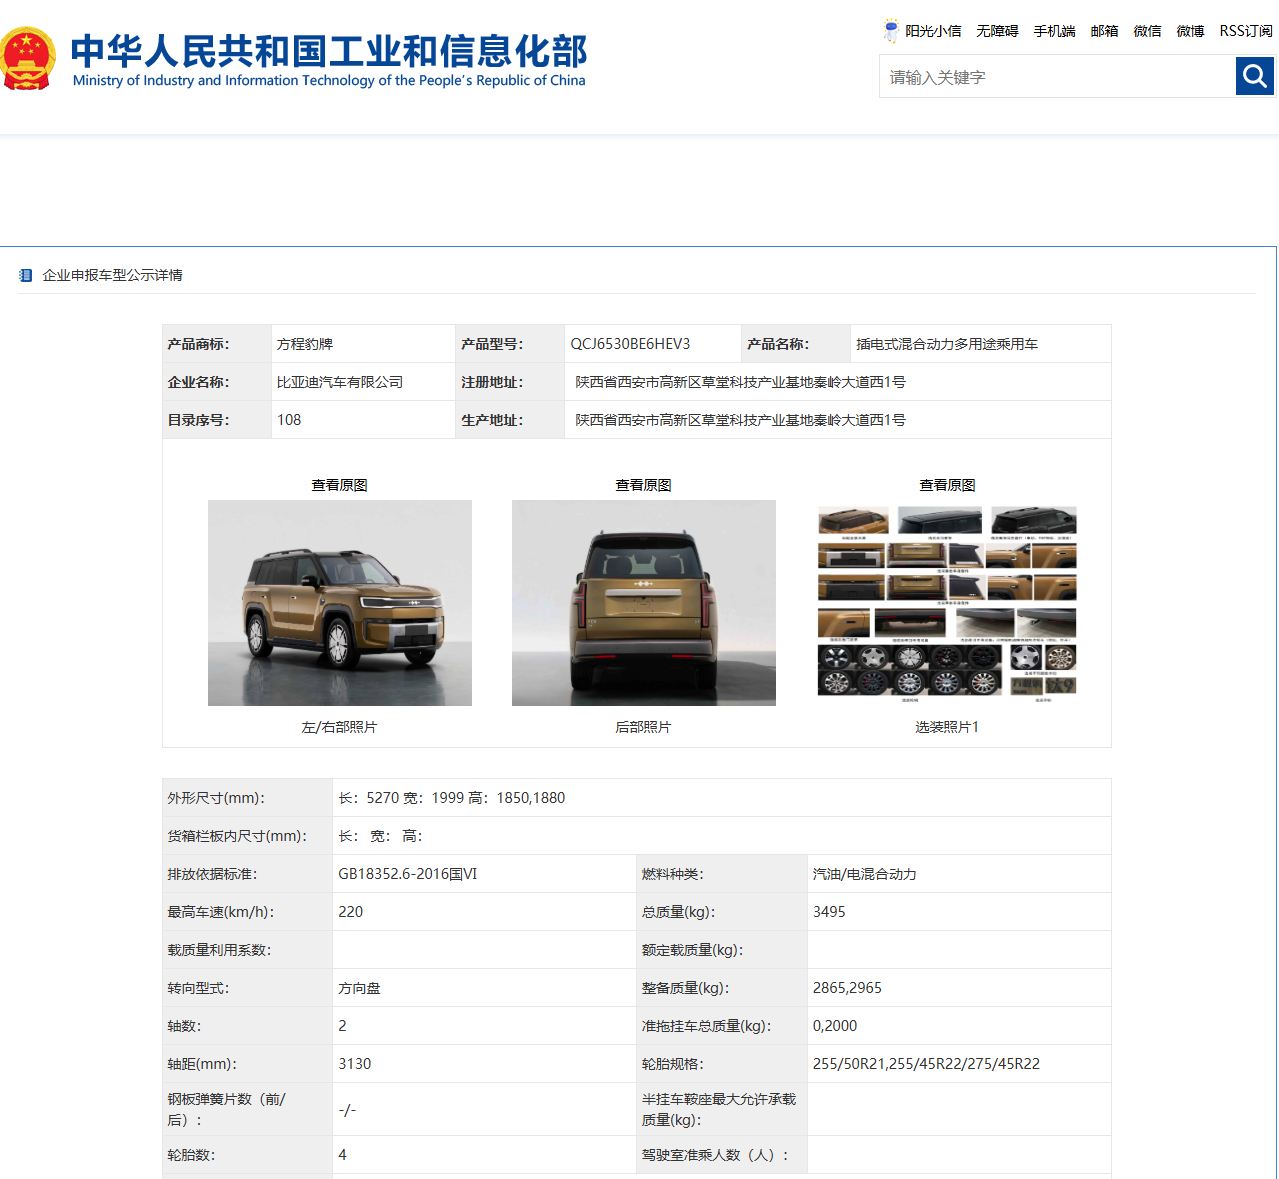1279x1179 pixels.
Task: Open the optional equipment collage thumbnail
Action: pyautogui.click(x=947, y=603)
